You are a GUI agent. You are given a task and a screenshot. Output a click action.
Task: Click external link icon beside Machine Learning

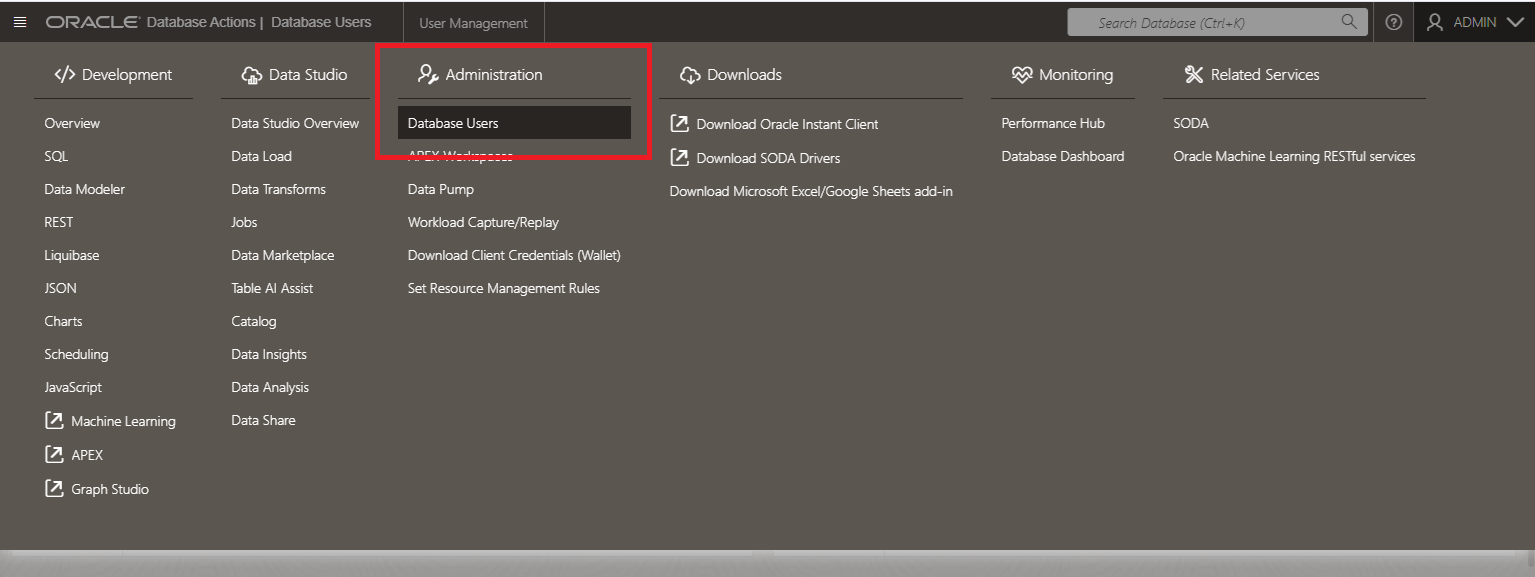coord(54,421)
